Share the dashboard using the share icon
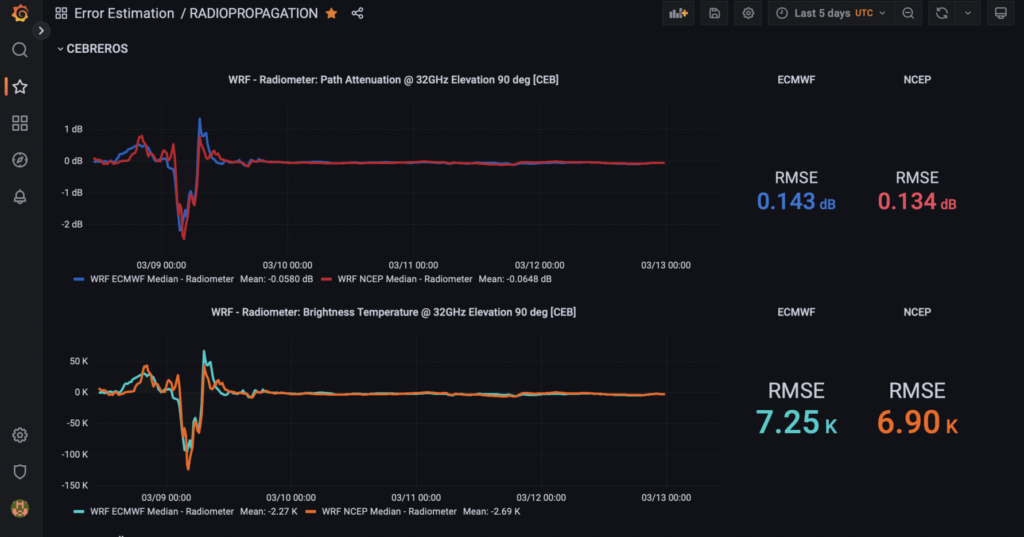This screenshot has width=1024, height=537. [357, 13]
